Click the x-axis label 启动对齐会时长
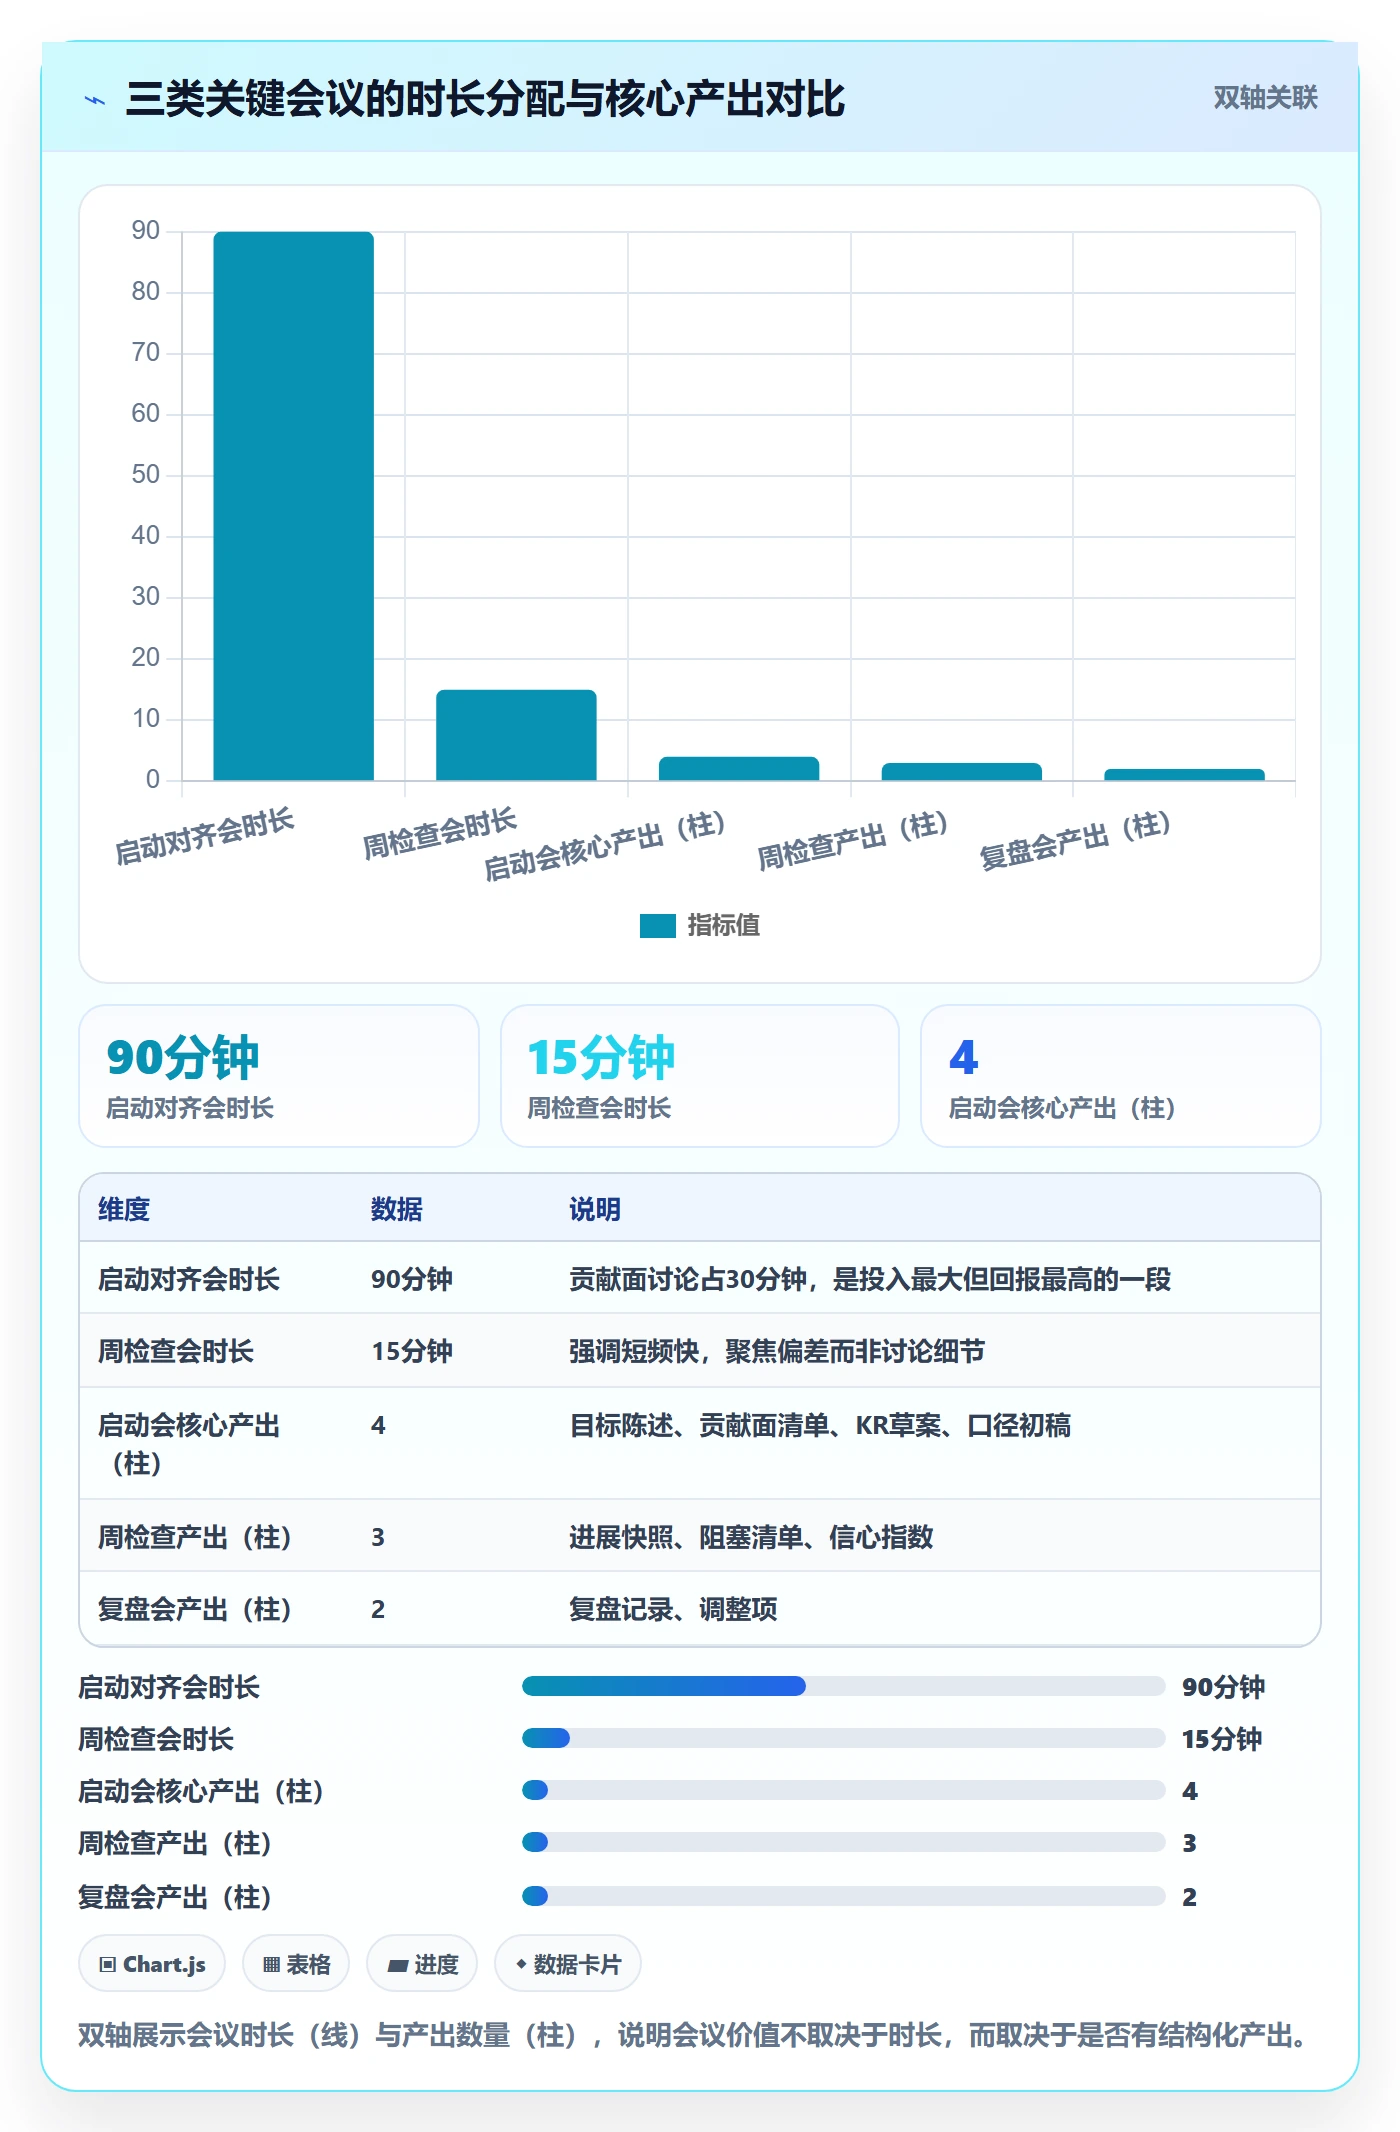 pyautogui.click(x=205, y=837)
